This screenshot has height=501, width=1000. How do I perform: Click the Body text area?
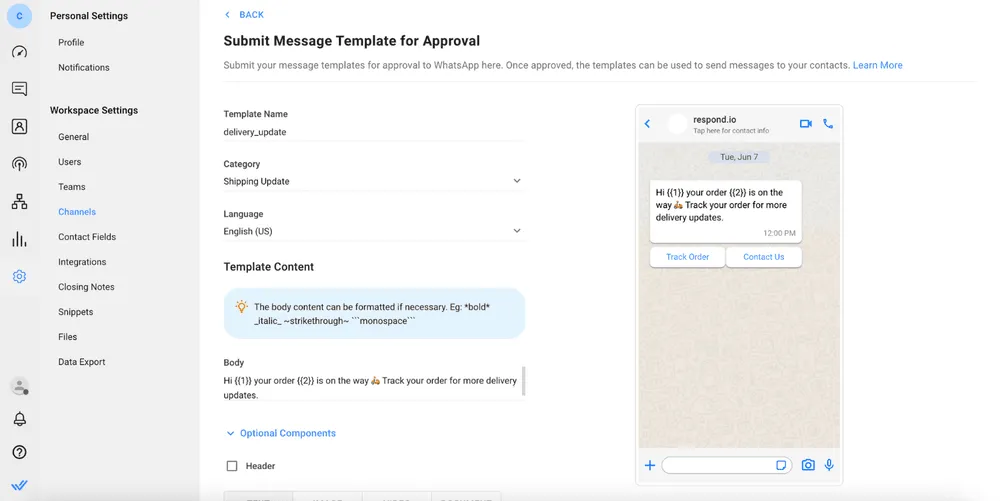(x=372, y=388)
